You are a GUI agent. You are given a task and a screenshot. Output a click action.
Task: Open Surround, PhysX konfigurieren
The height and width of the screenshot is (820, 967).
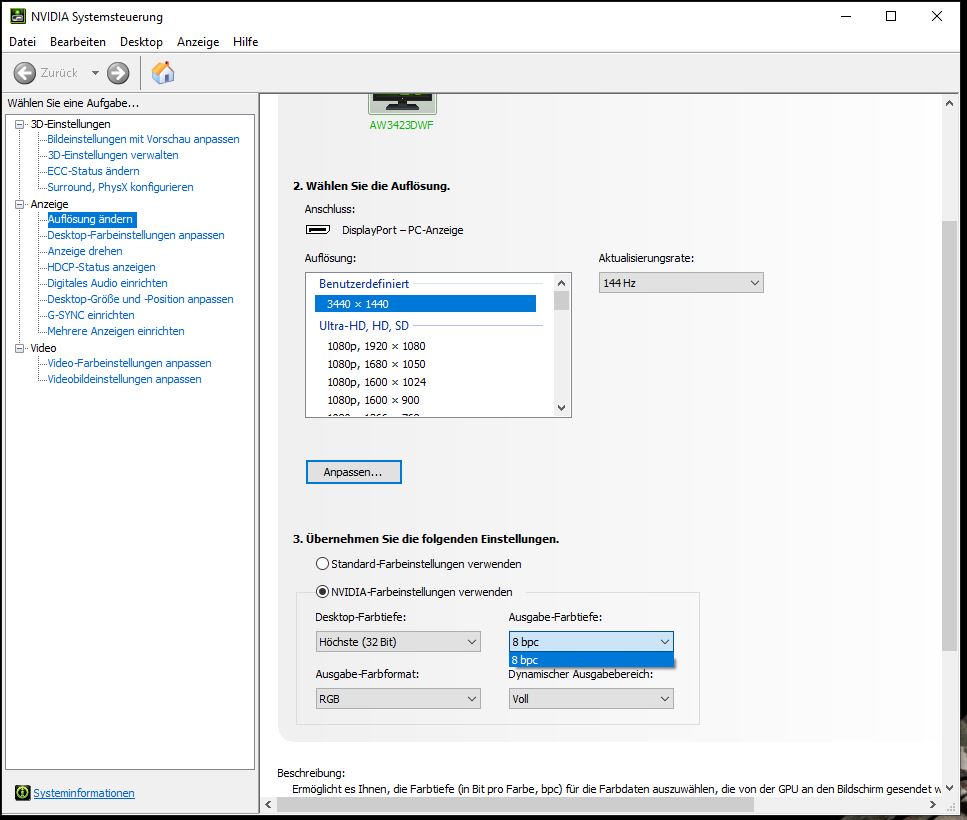tap(120, 187)
